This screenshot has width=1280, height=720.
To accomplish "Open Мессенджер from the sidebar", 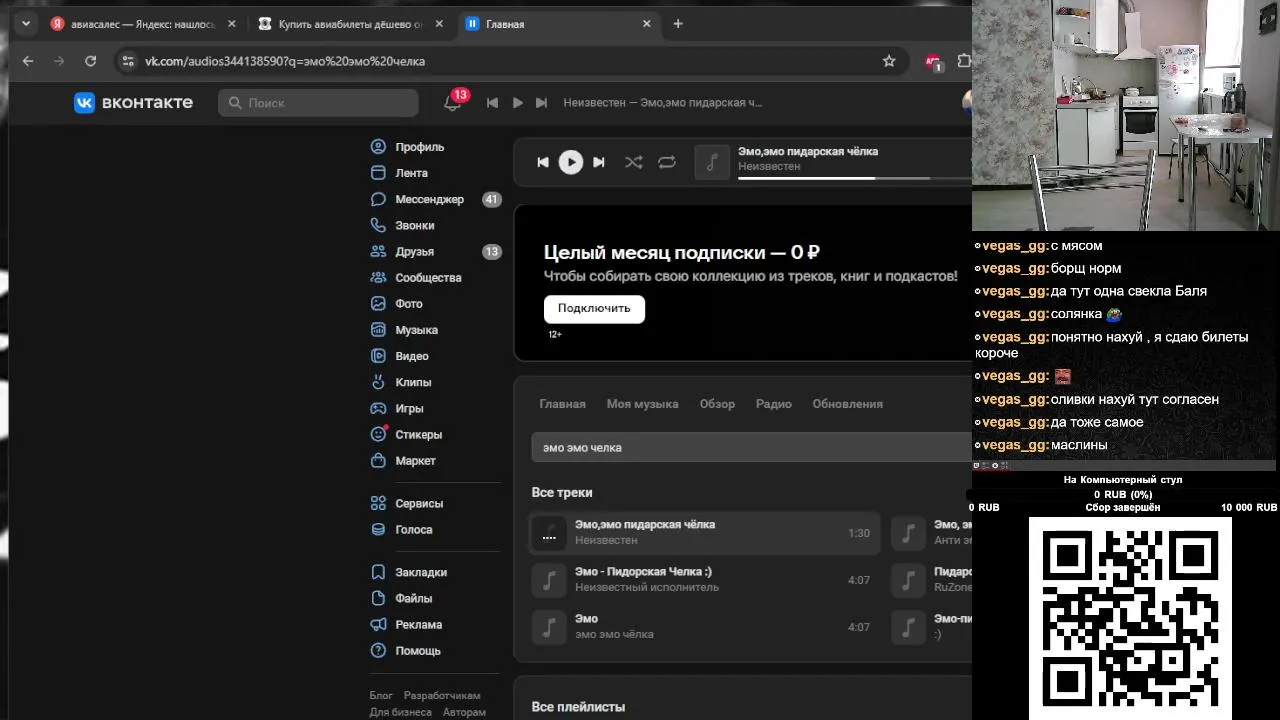I will click(428, 199).
